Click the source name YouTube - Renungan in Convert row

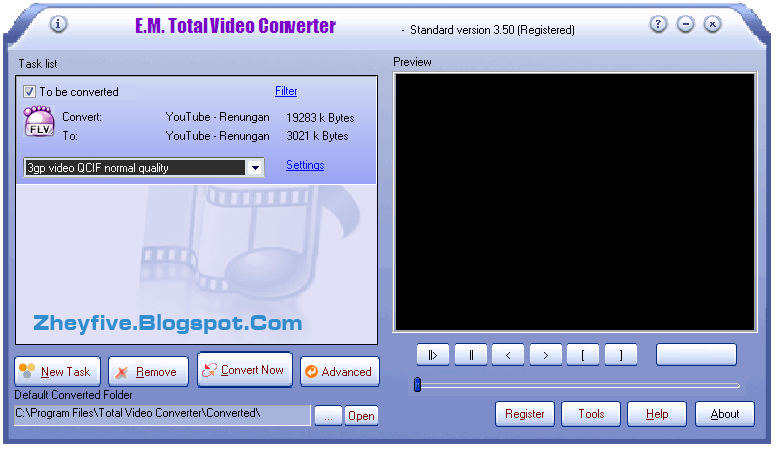pos(217,117)
